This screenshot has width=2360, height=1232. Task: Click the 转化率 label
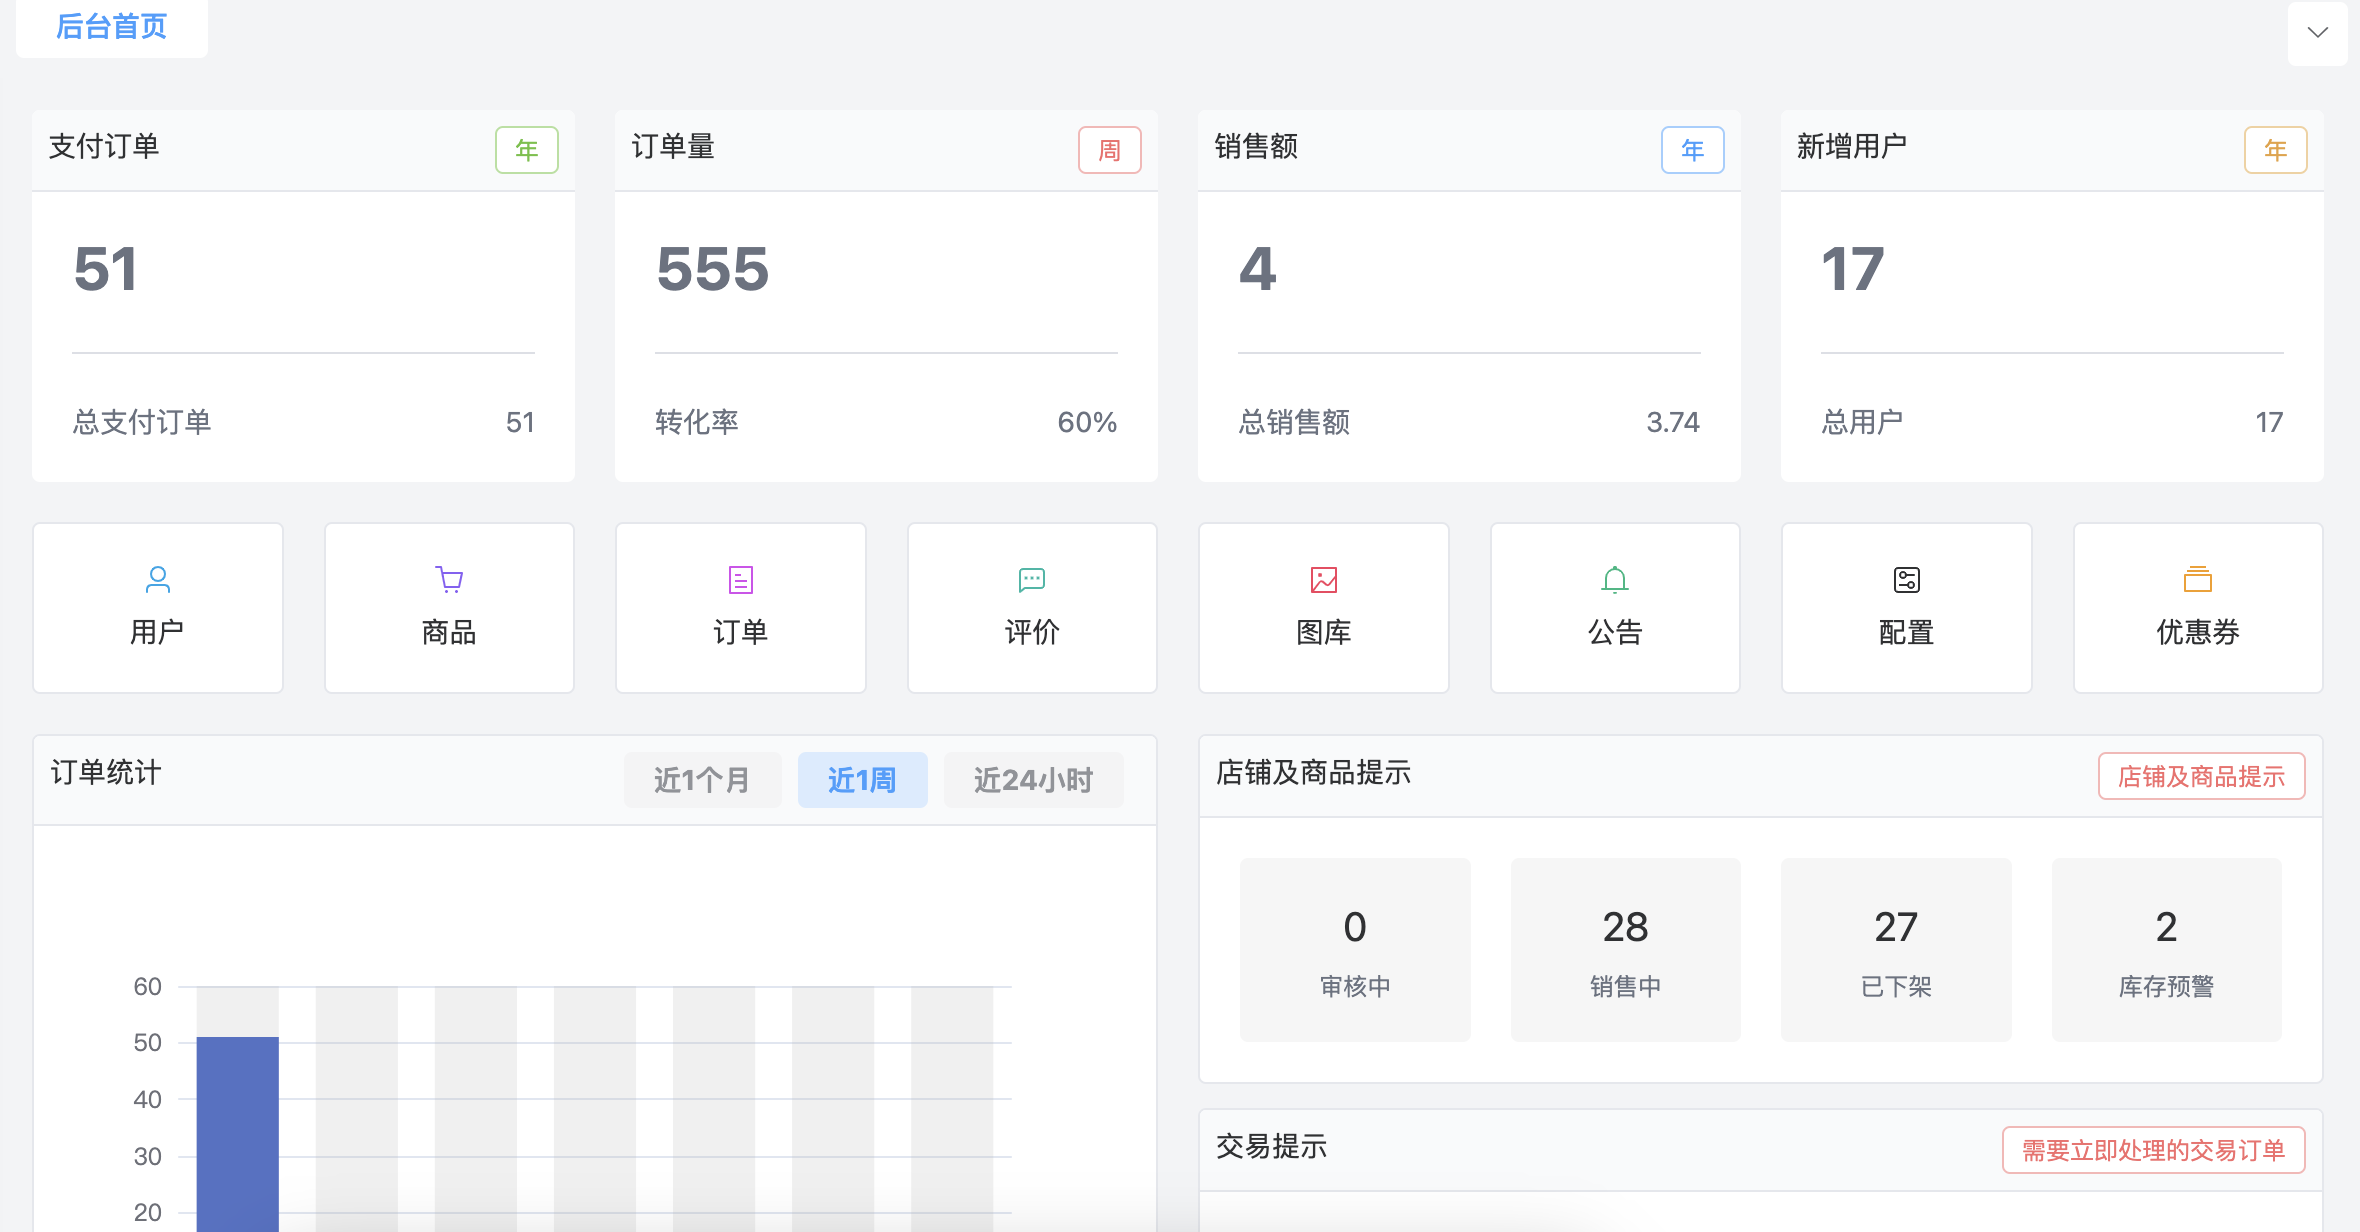697,422
